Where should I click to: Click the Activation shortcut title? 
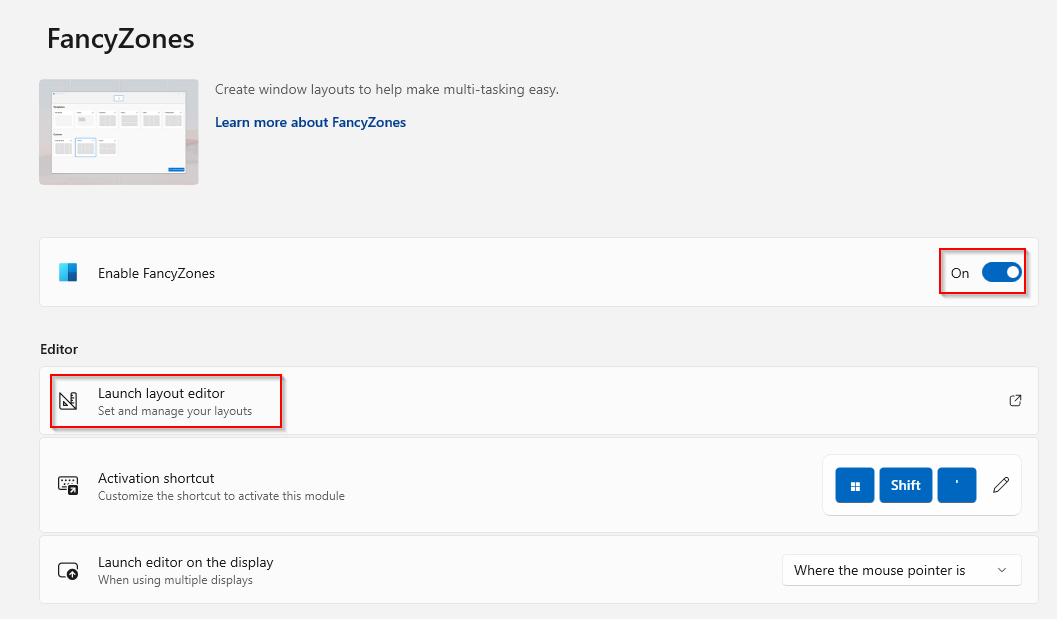(156, 478)
